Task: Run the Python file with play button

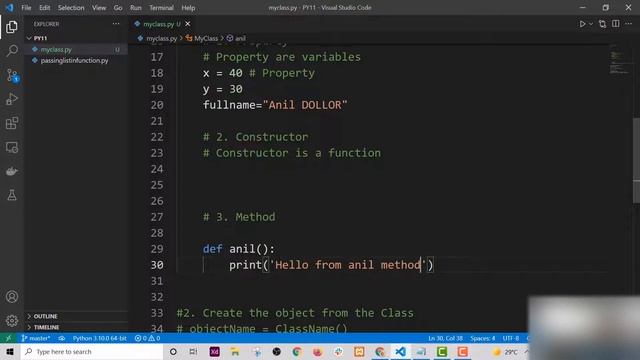Action: pos(582,24)
